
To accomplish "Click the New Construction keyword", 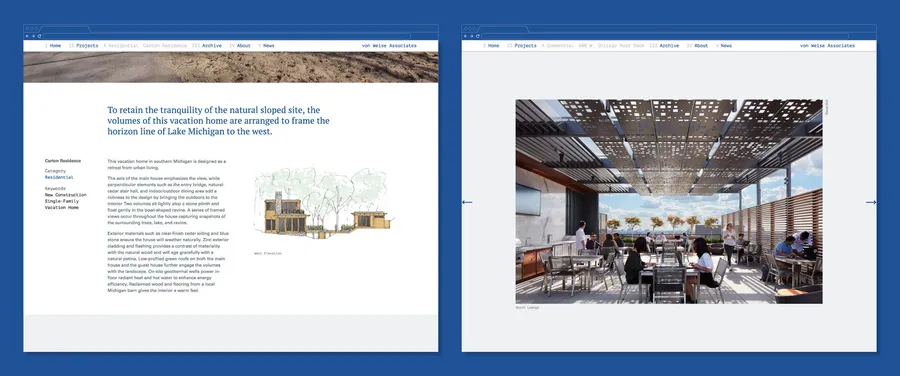I will (66, 195).
